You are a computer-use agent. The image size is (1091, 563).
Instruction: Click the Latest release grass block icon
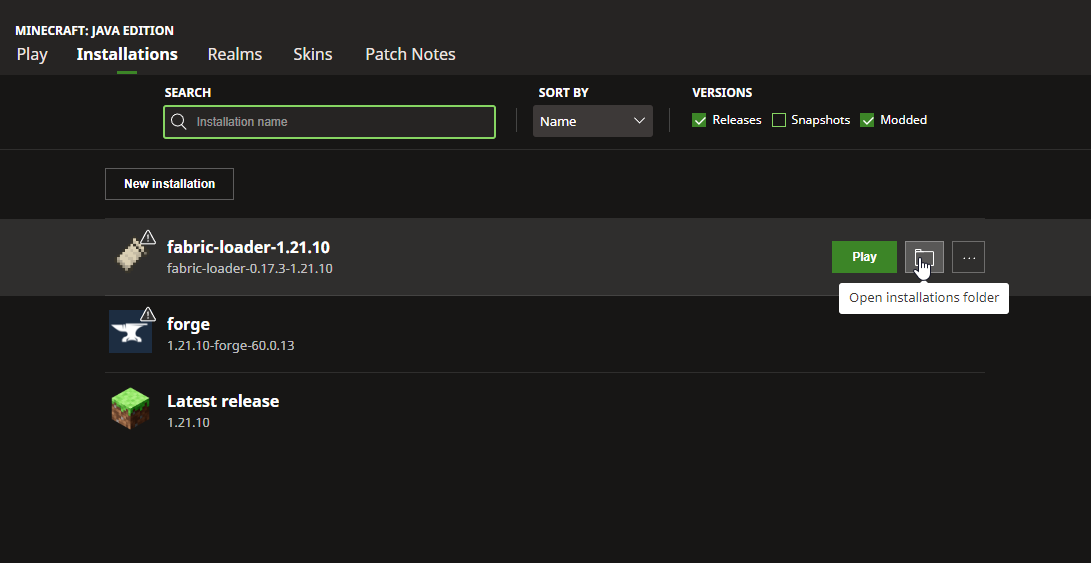[x=130, y=409]
